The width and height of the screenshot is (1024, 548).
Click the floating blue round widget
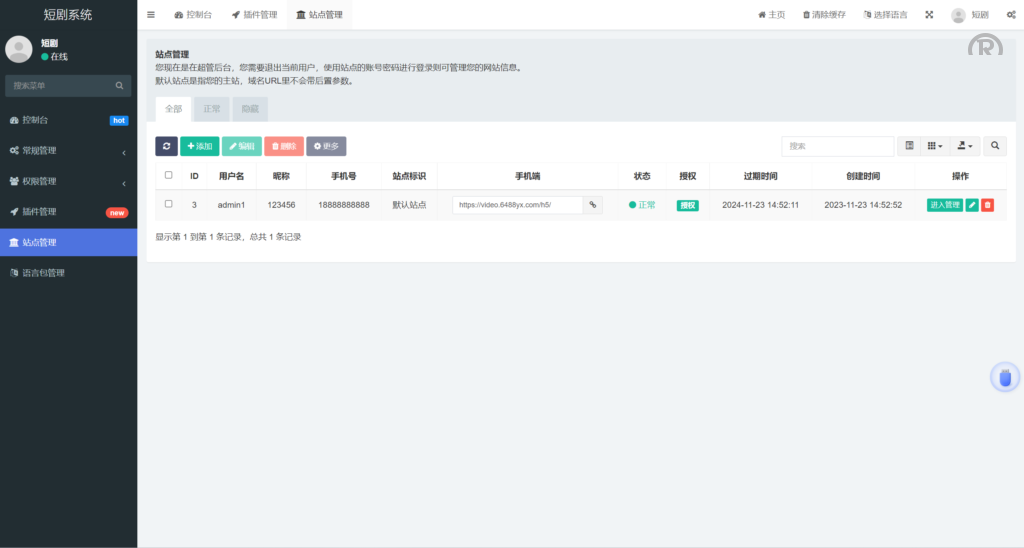[1005, 378]
